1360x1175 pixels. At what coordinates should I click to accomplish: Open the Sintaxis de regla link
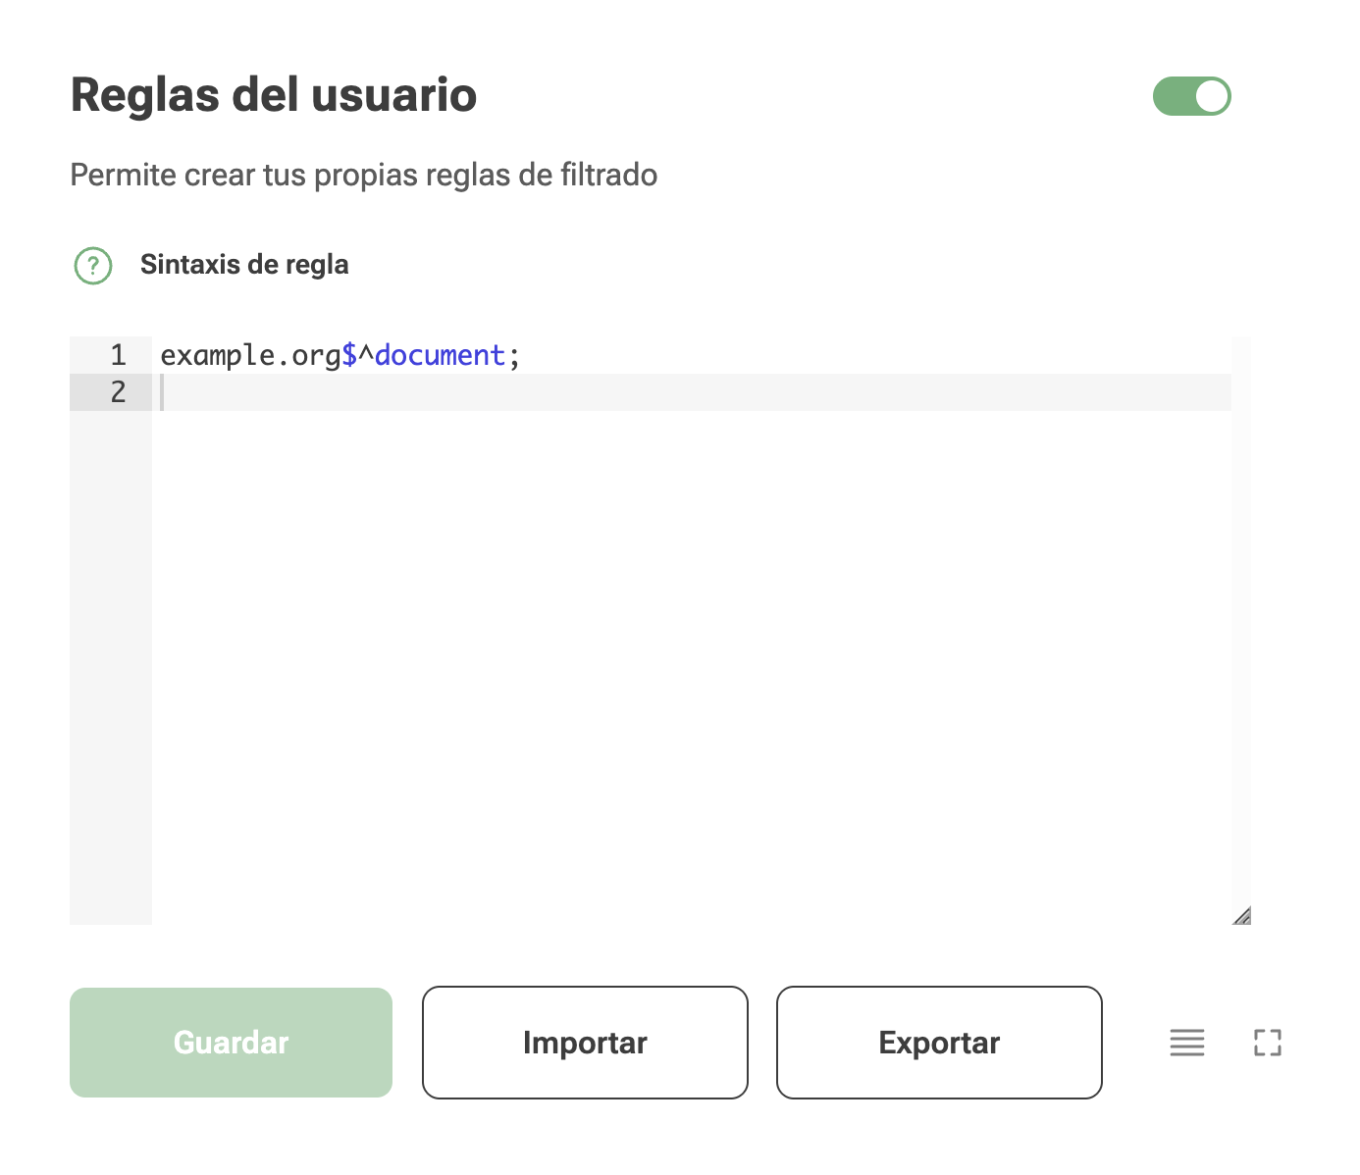pyautogui.click(x=244, y=265)
